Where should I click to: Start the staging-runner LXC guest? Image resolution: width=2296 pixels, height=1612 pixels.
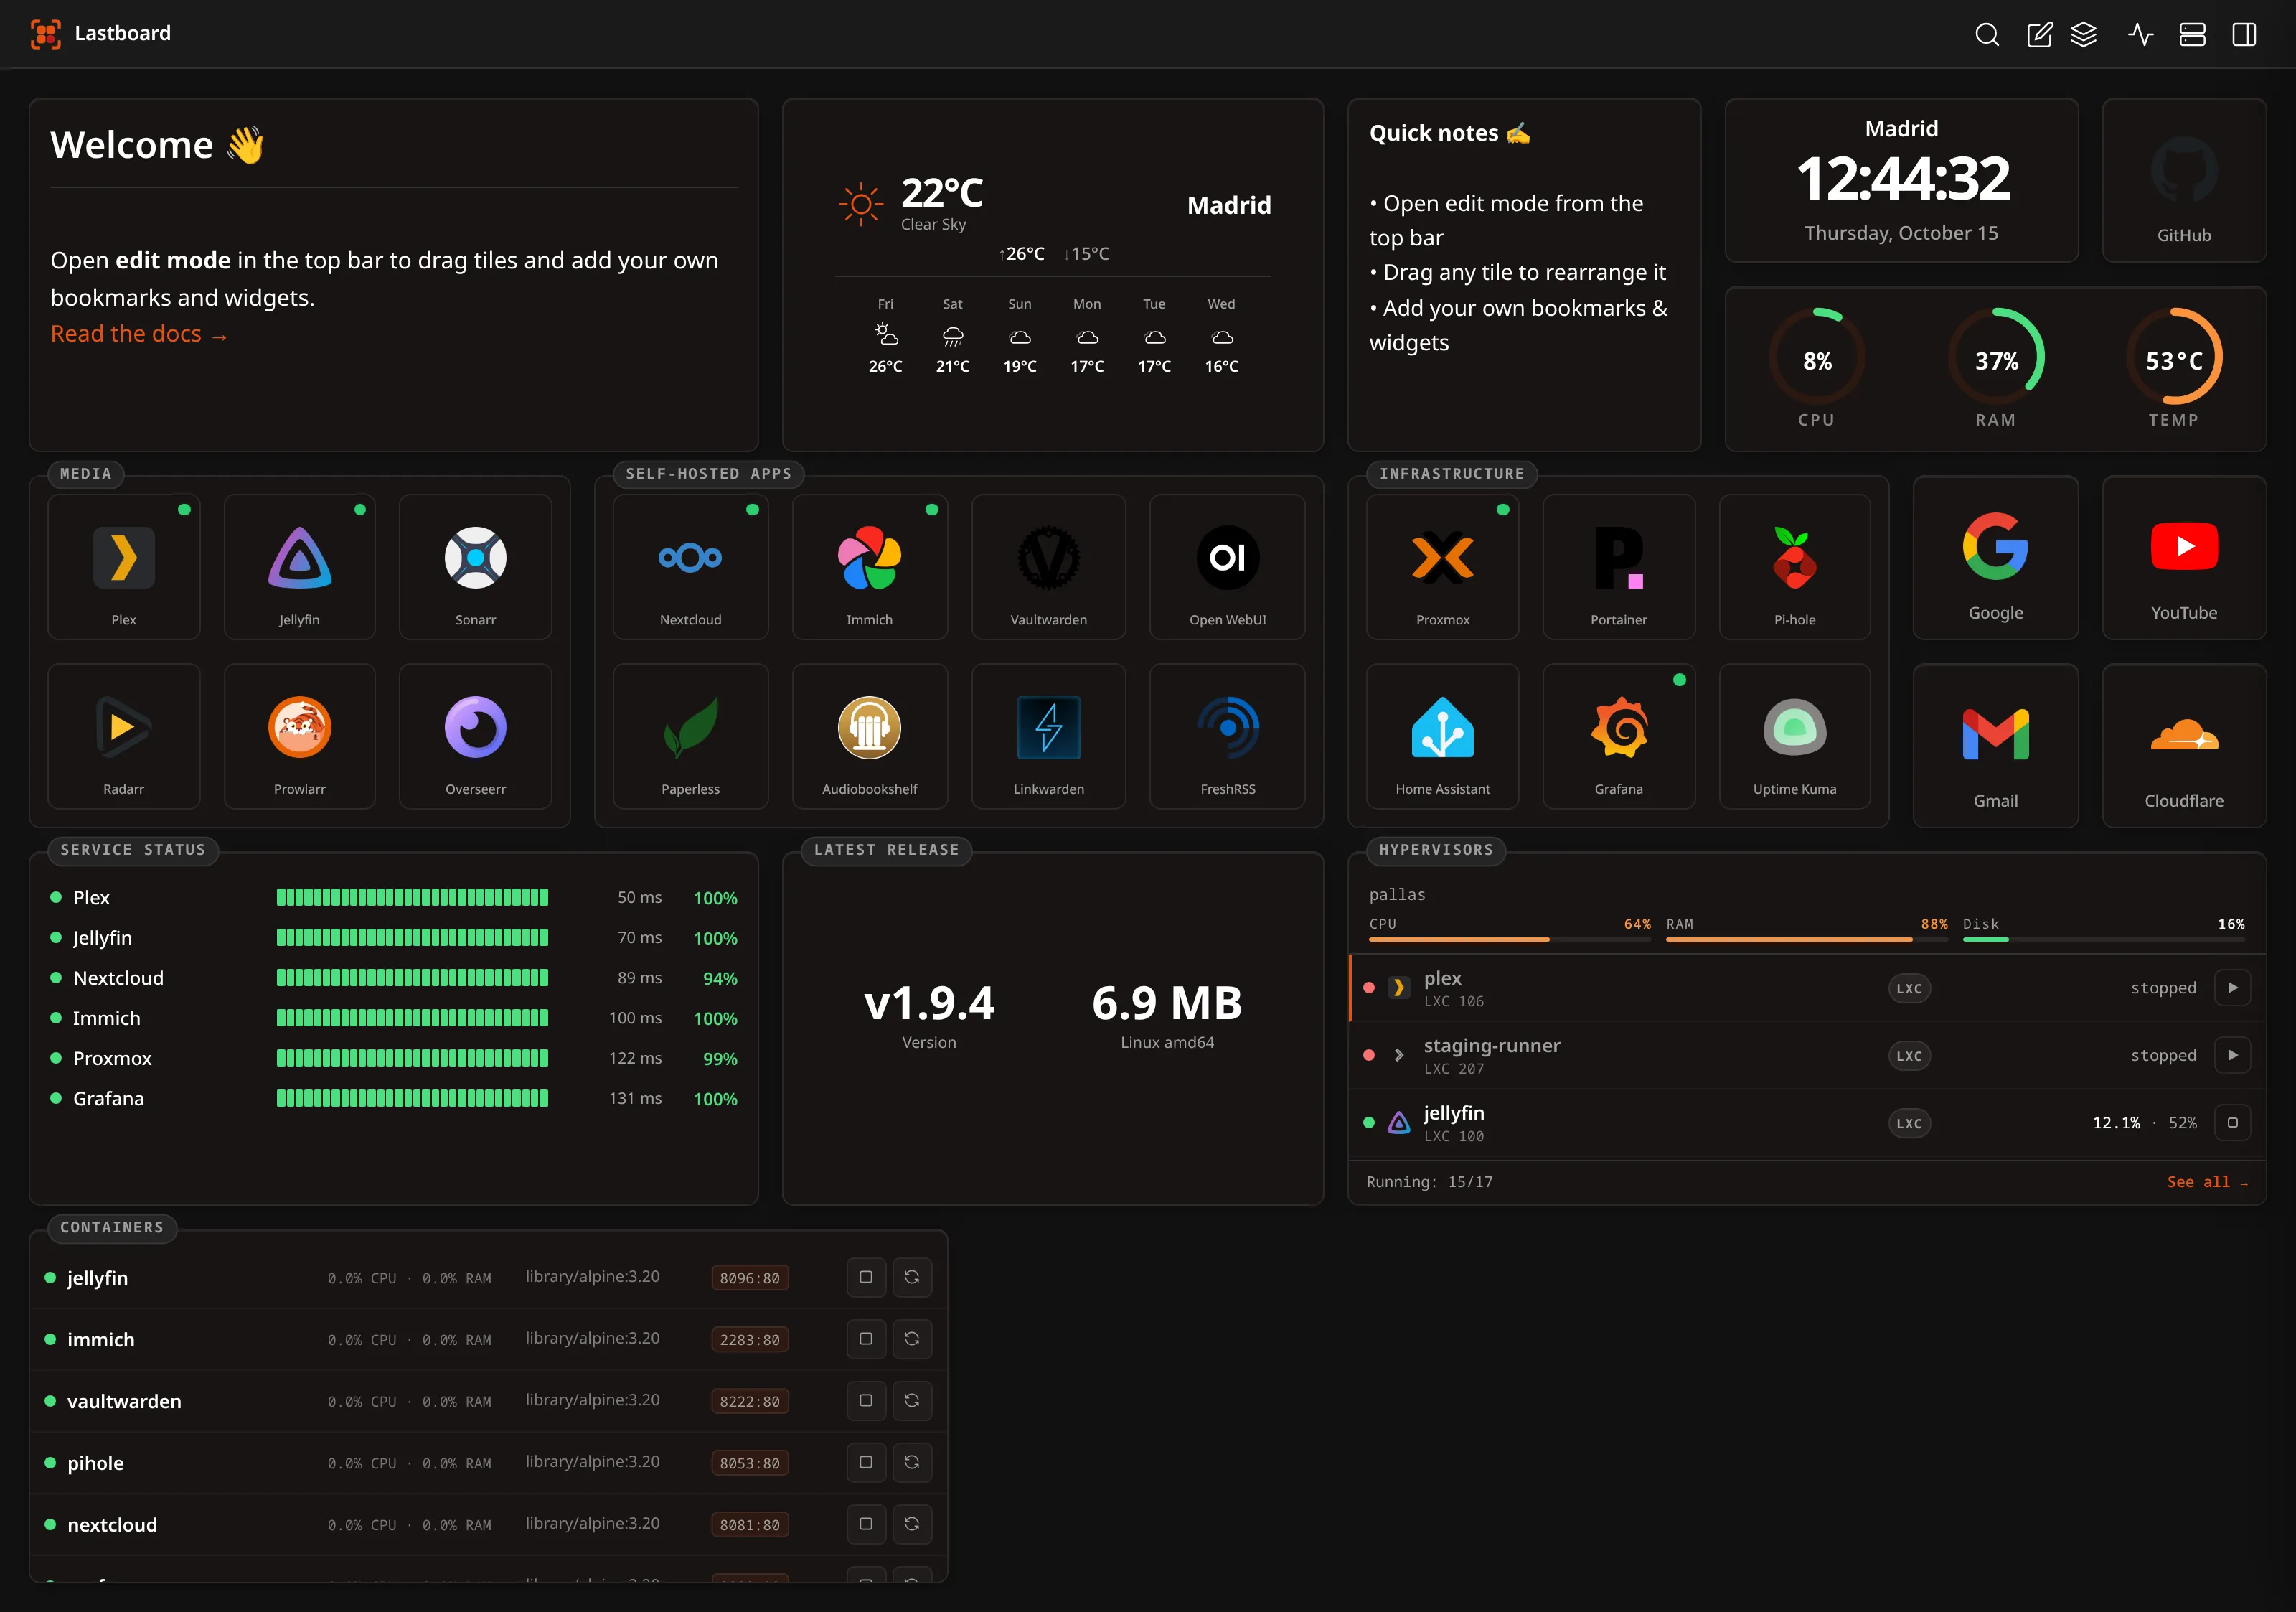[2232, 1055]
